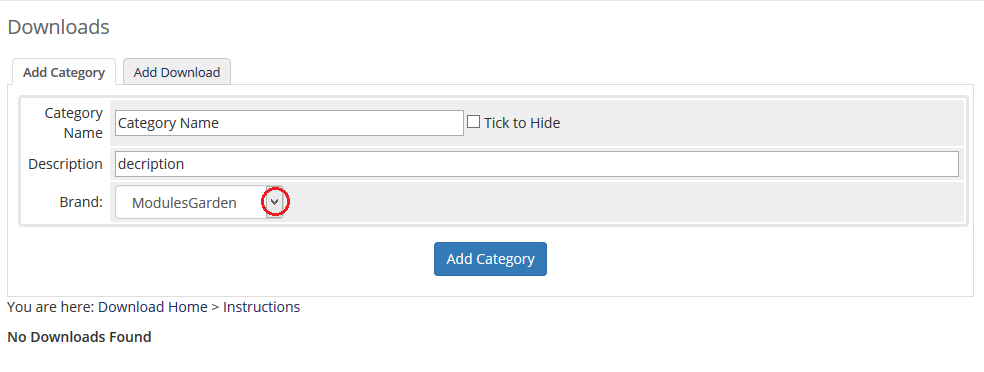Viewport: 984px width, 372px height.
Task: Switch to the Add Category tab
Action: (x=64, y=72)
